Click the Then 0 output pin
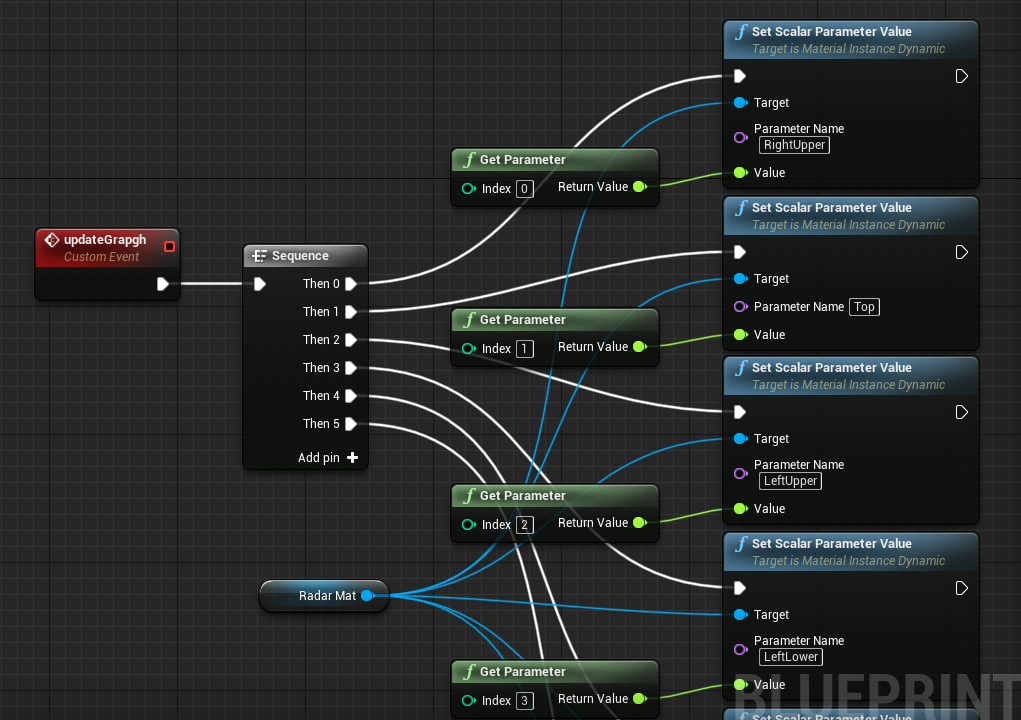 tap(351, 284)
